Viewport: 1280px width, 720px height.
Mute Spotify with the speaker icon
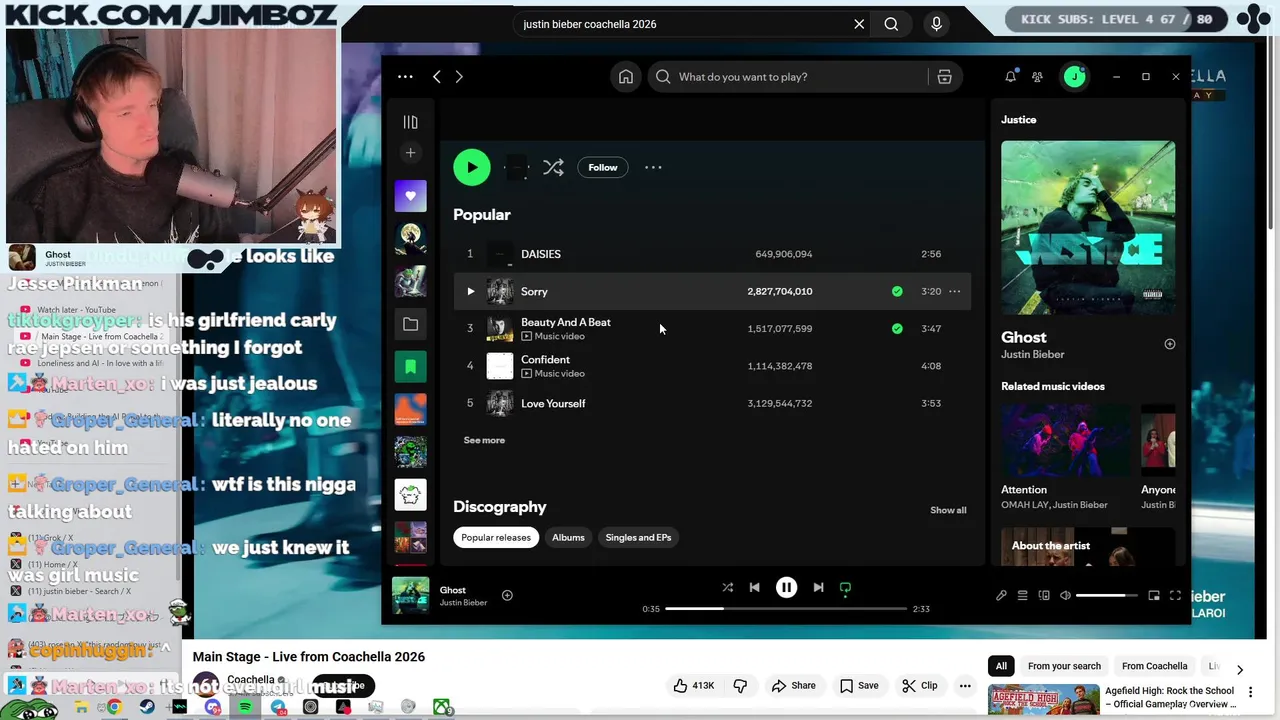pos(1065,595)
